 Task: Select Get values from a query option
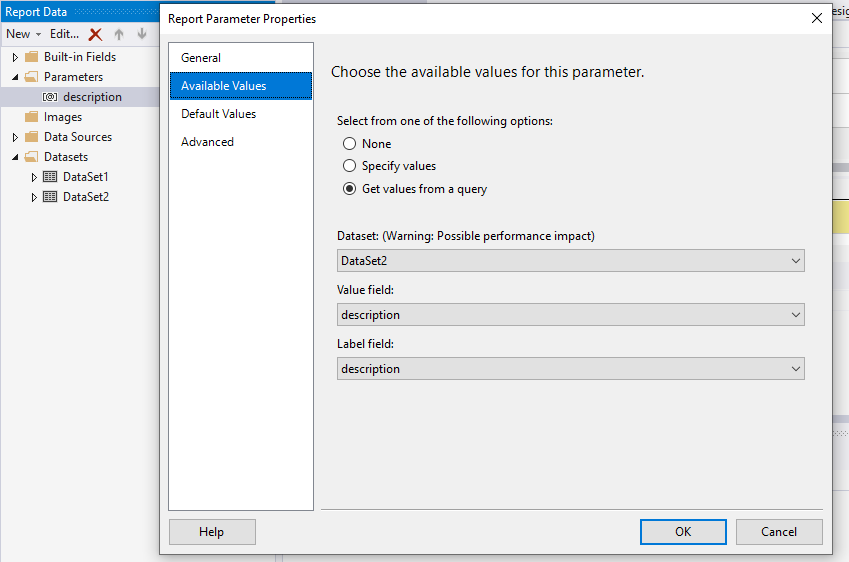pyautogui.click(x=349, y=188)
